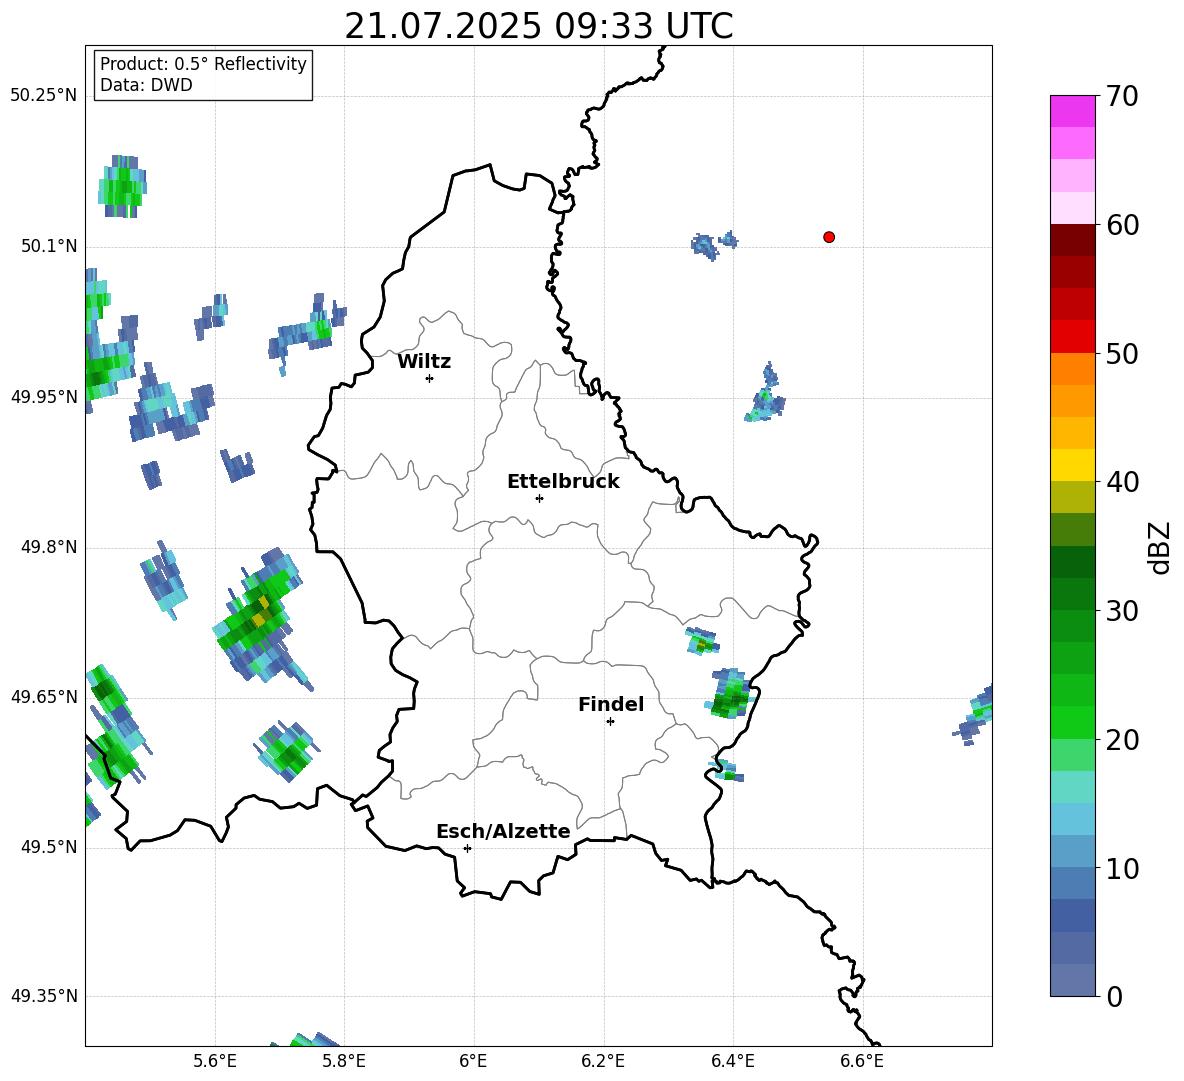Click the orange colorbar segment below 50

(1072, 369)
